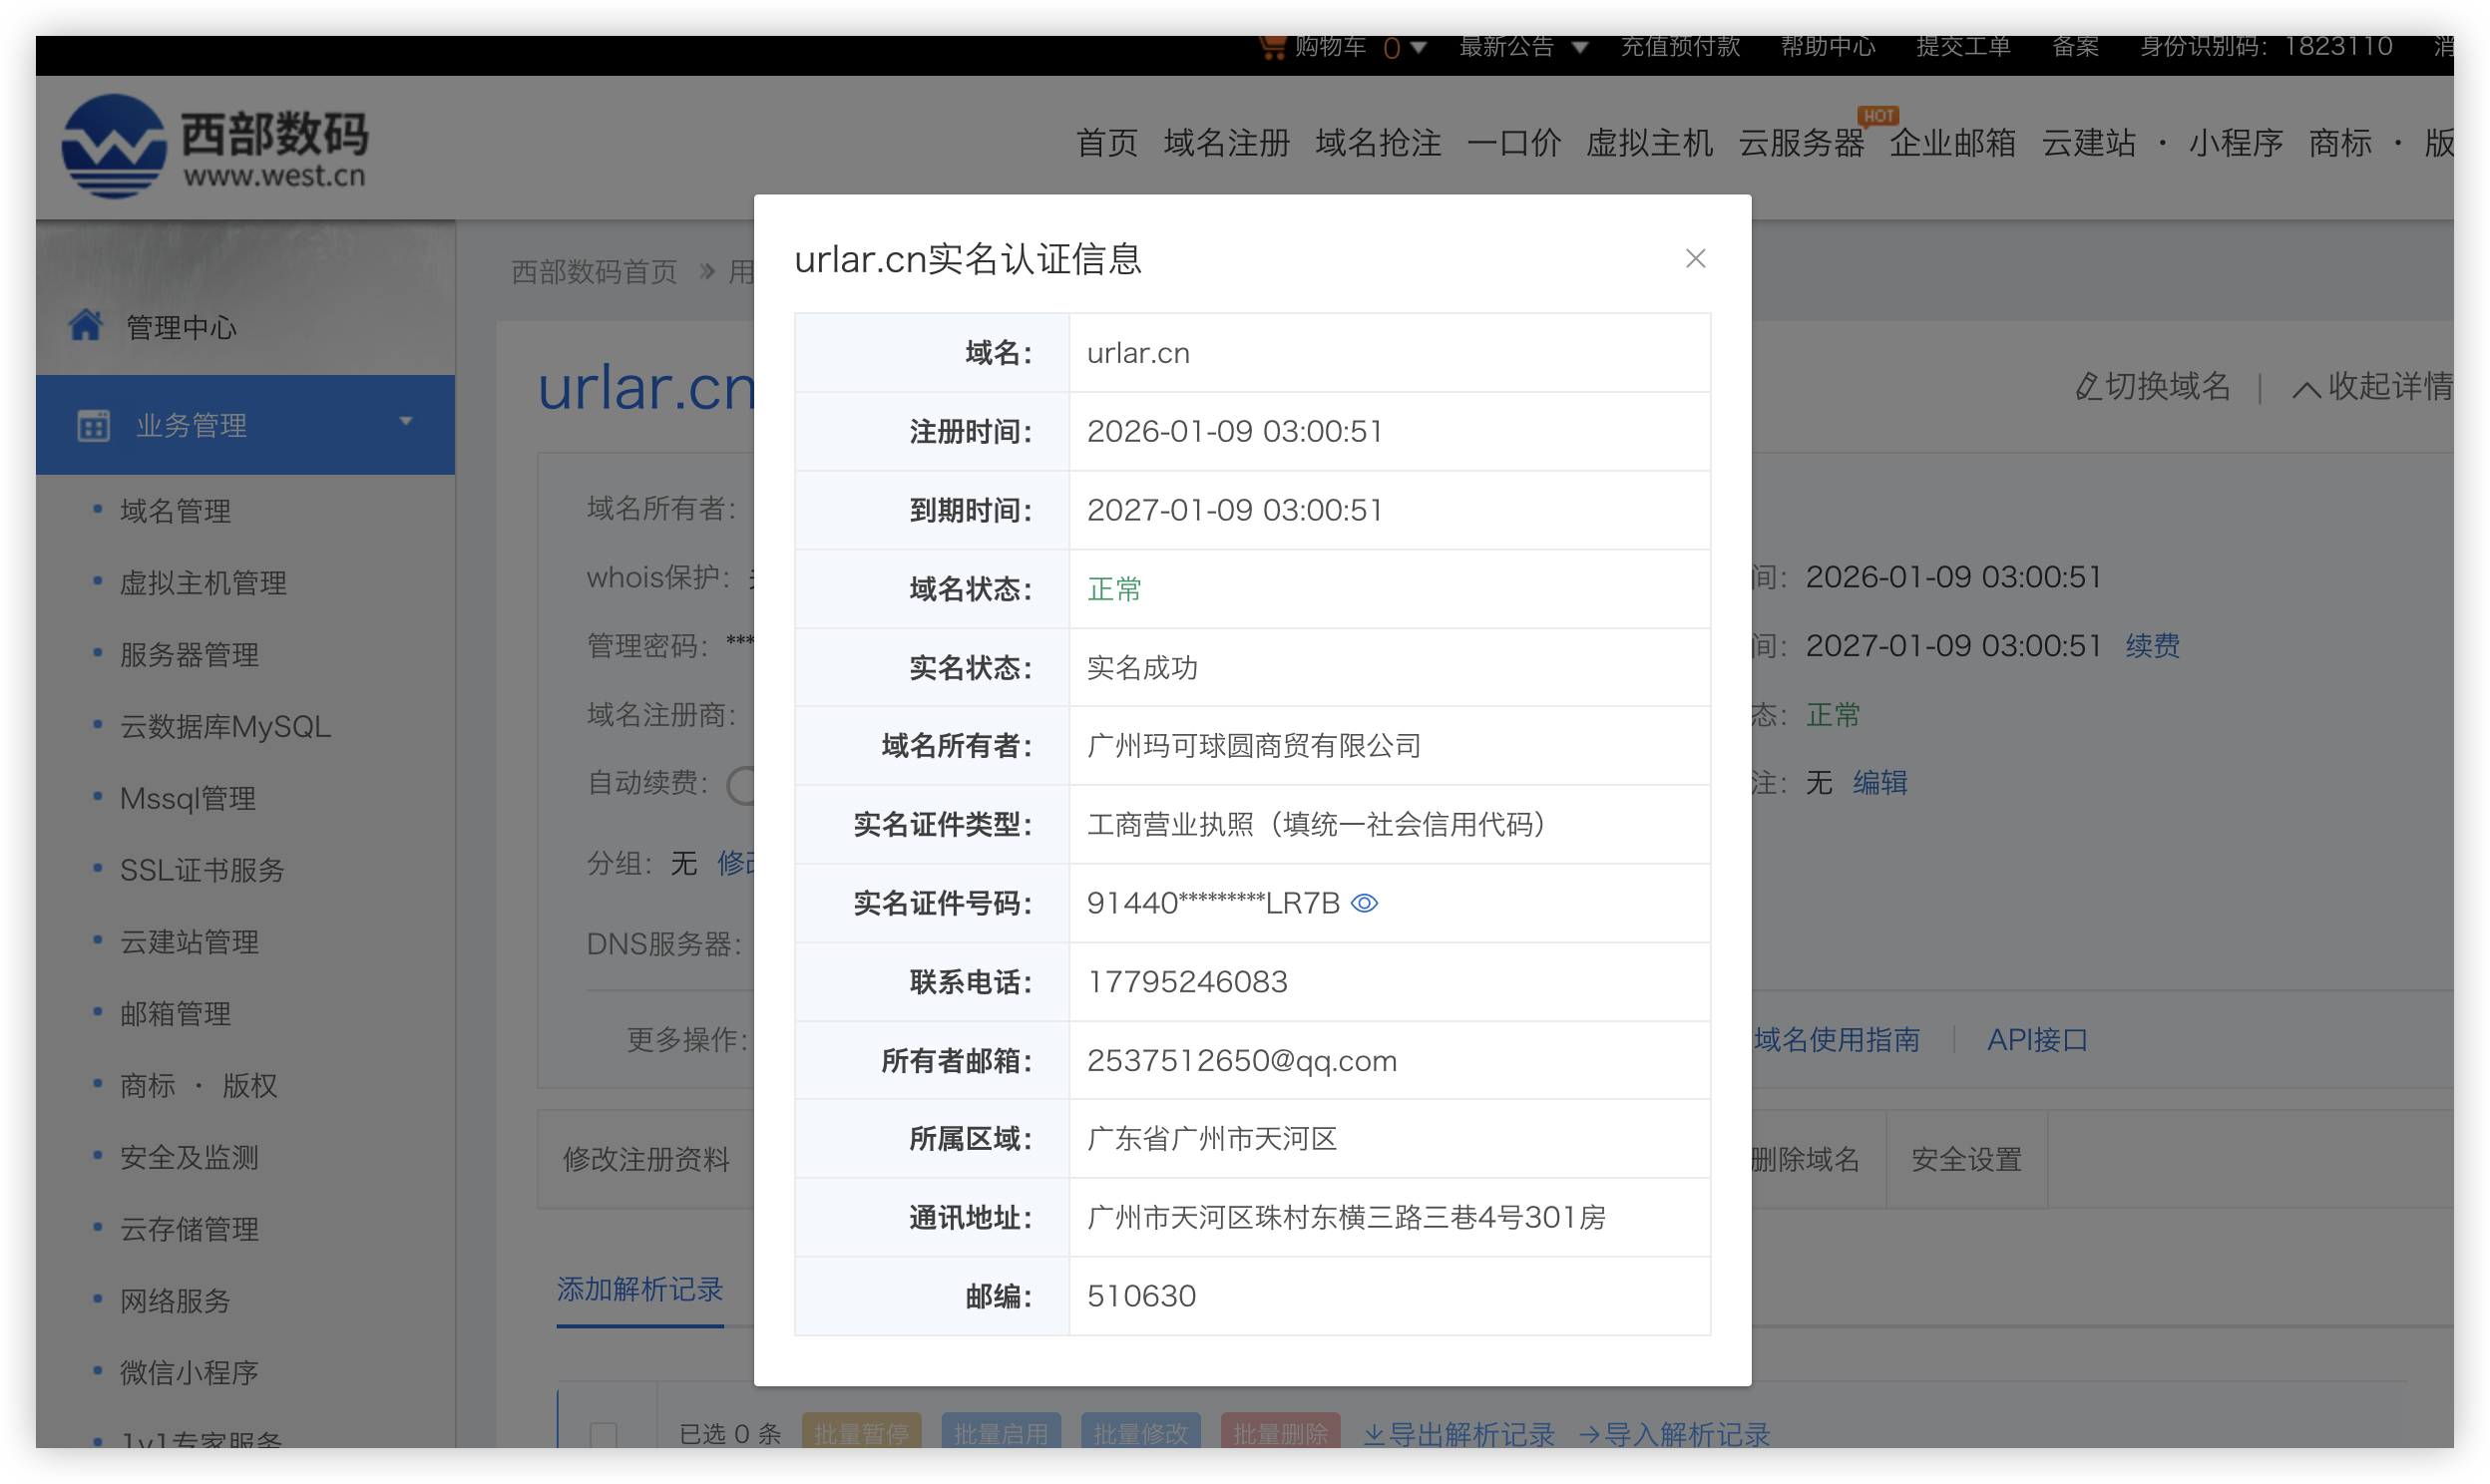The width and height of the screenshot is (2490, 1484).
Task: Collapse details with 收起详情 chevron
Action: point(2306,388)
